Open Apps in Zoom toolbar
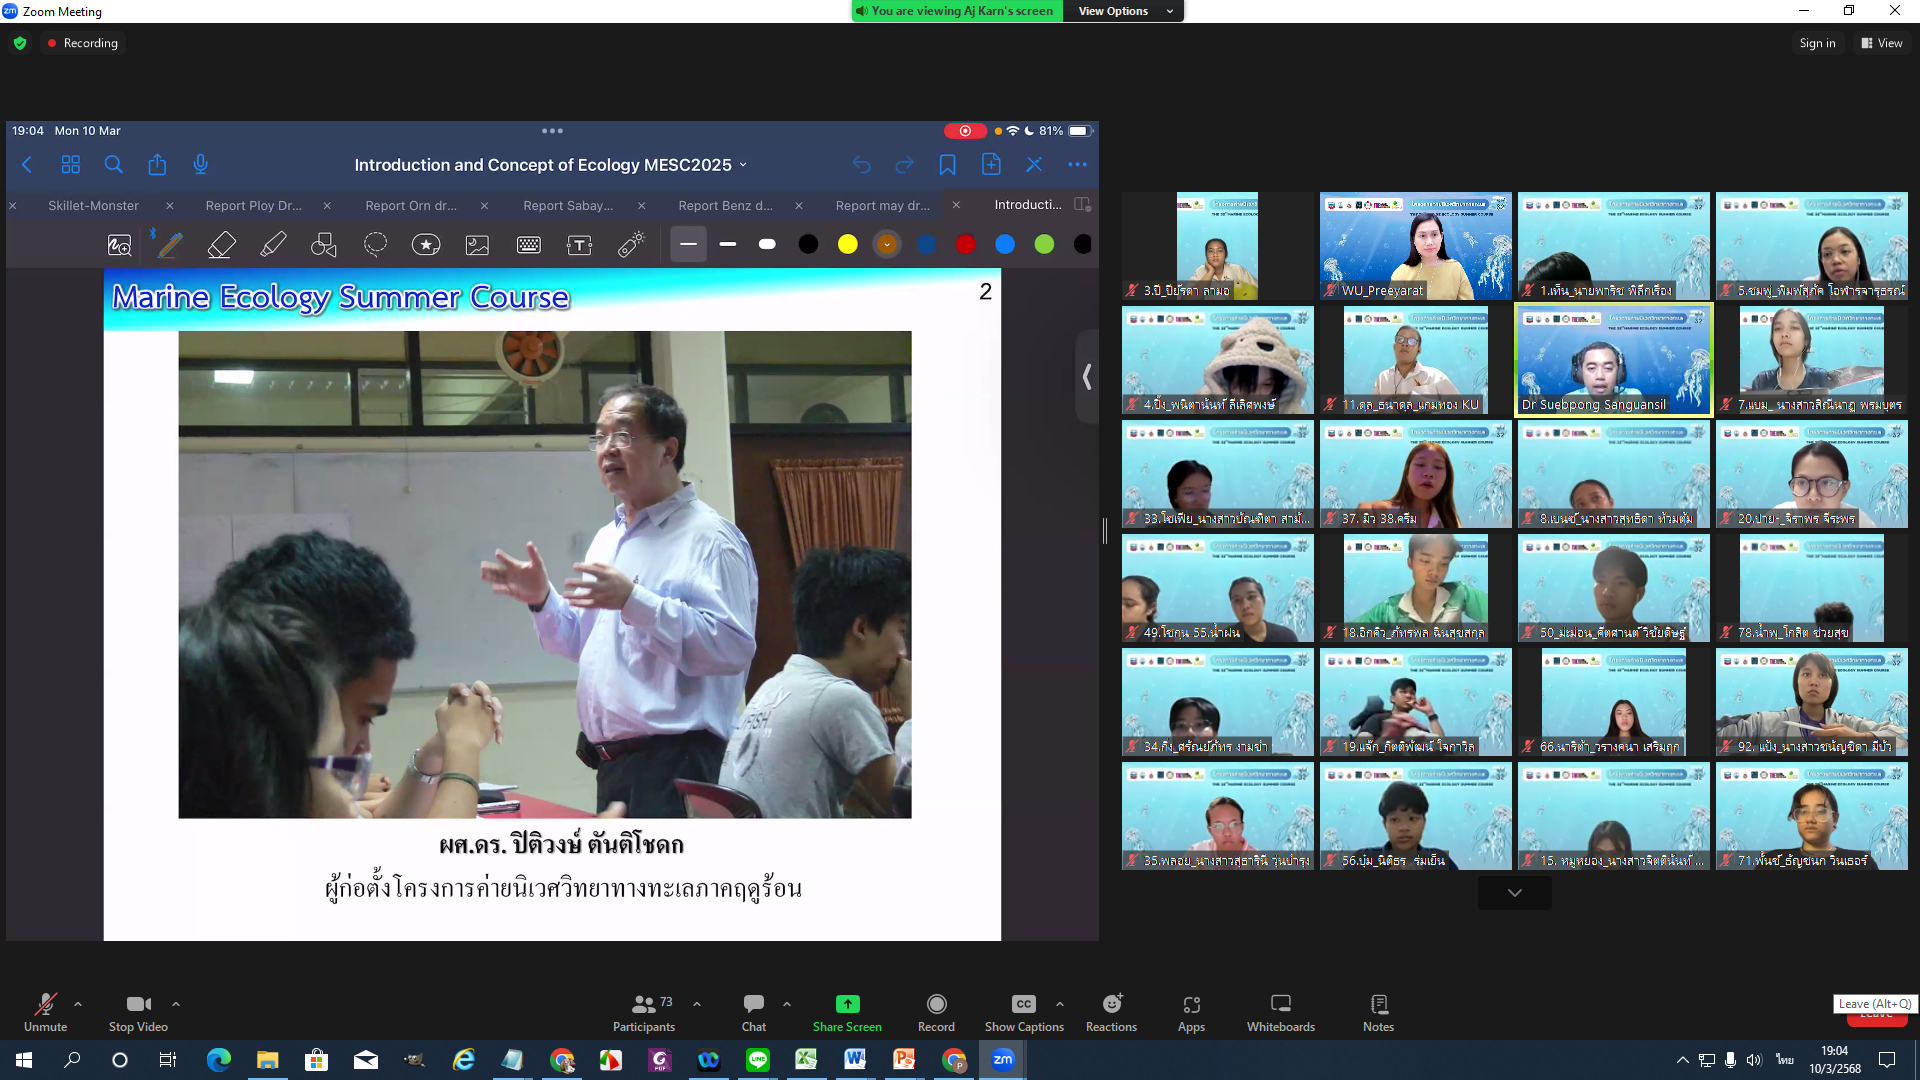The height and width of the screenshot is (1080, 1920). (x=1191, y=1004)
